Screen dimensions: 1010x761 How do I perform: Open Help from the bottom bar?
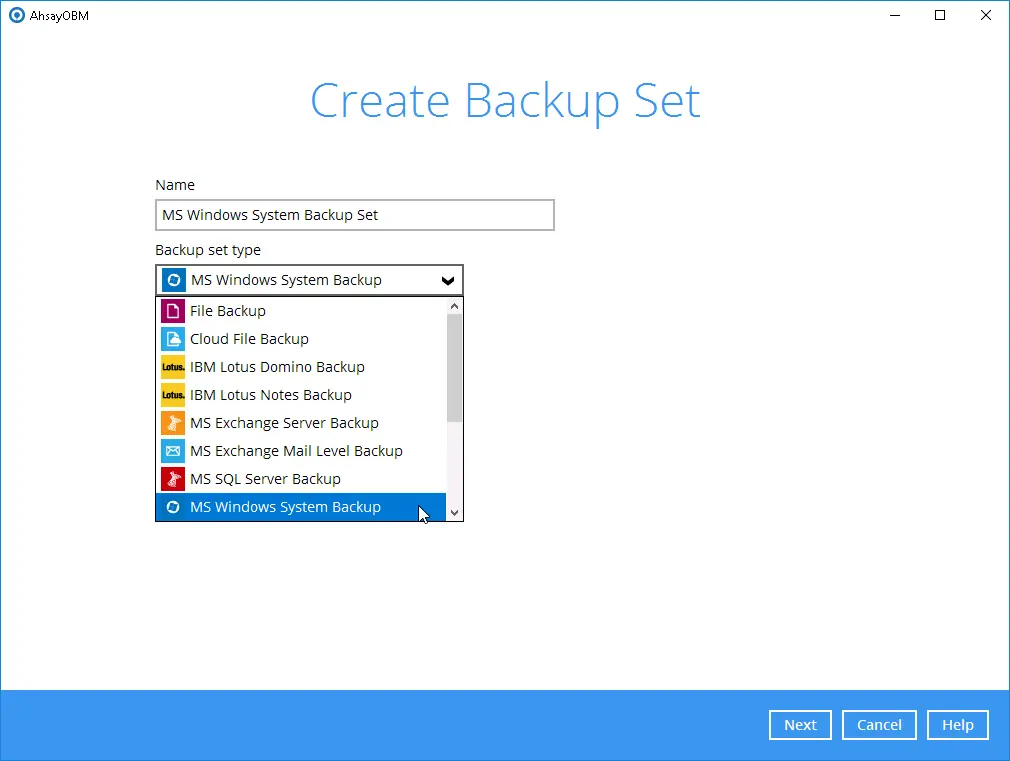957,725
